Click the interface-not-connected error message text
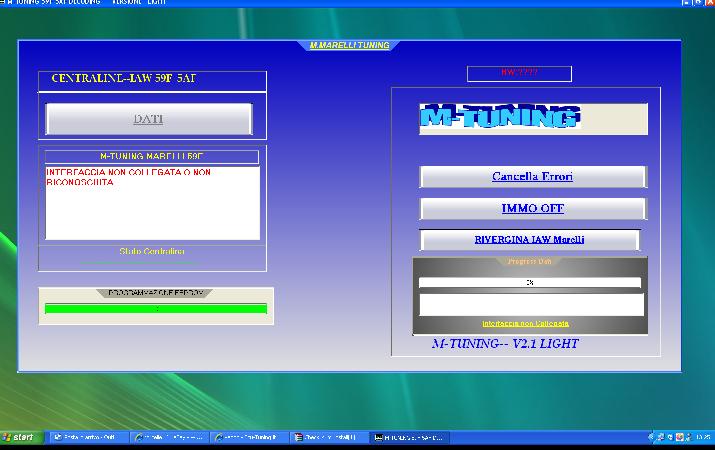 pos(128,177)
